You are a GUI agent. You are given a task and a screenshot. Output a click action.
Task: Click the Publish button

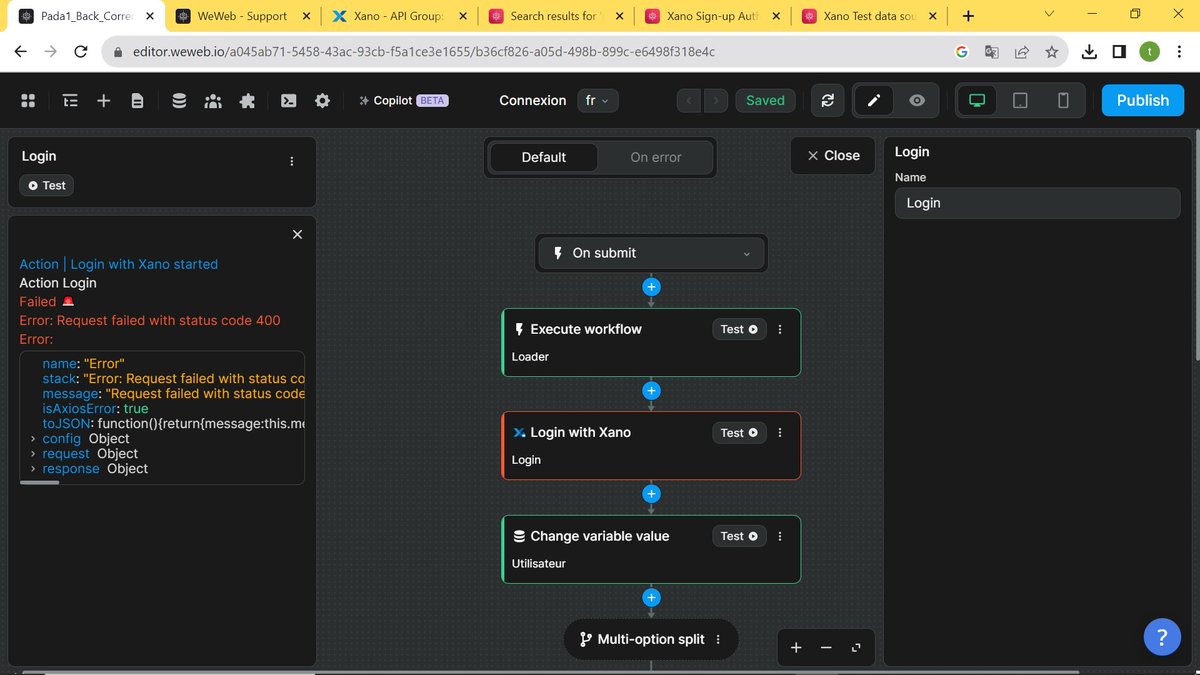point(1143,100)
